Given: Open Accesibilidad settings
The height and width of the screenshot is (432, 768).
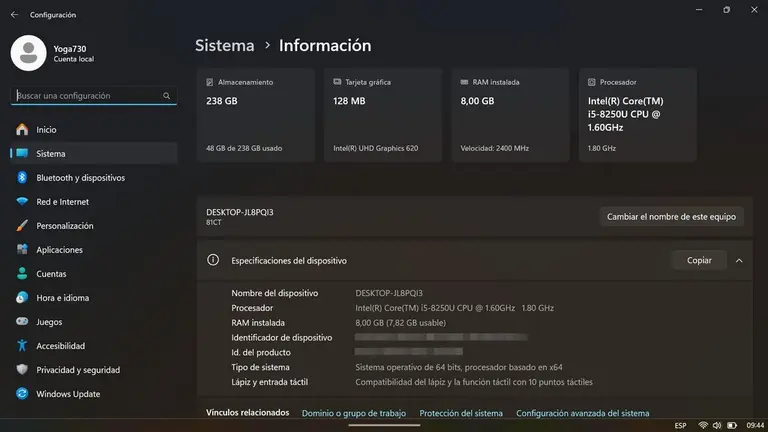Looking at the screenshot, I should point(94,345).
